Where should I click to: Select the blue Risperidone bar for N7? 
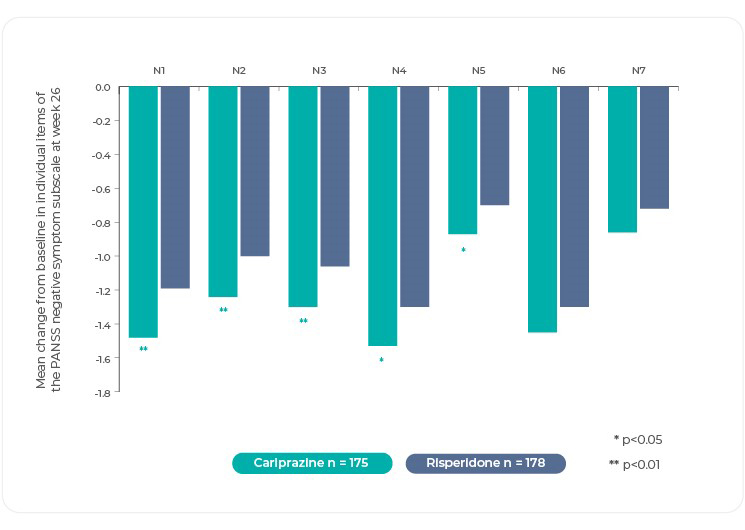tap(654, 148)
